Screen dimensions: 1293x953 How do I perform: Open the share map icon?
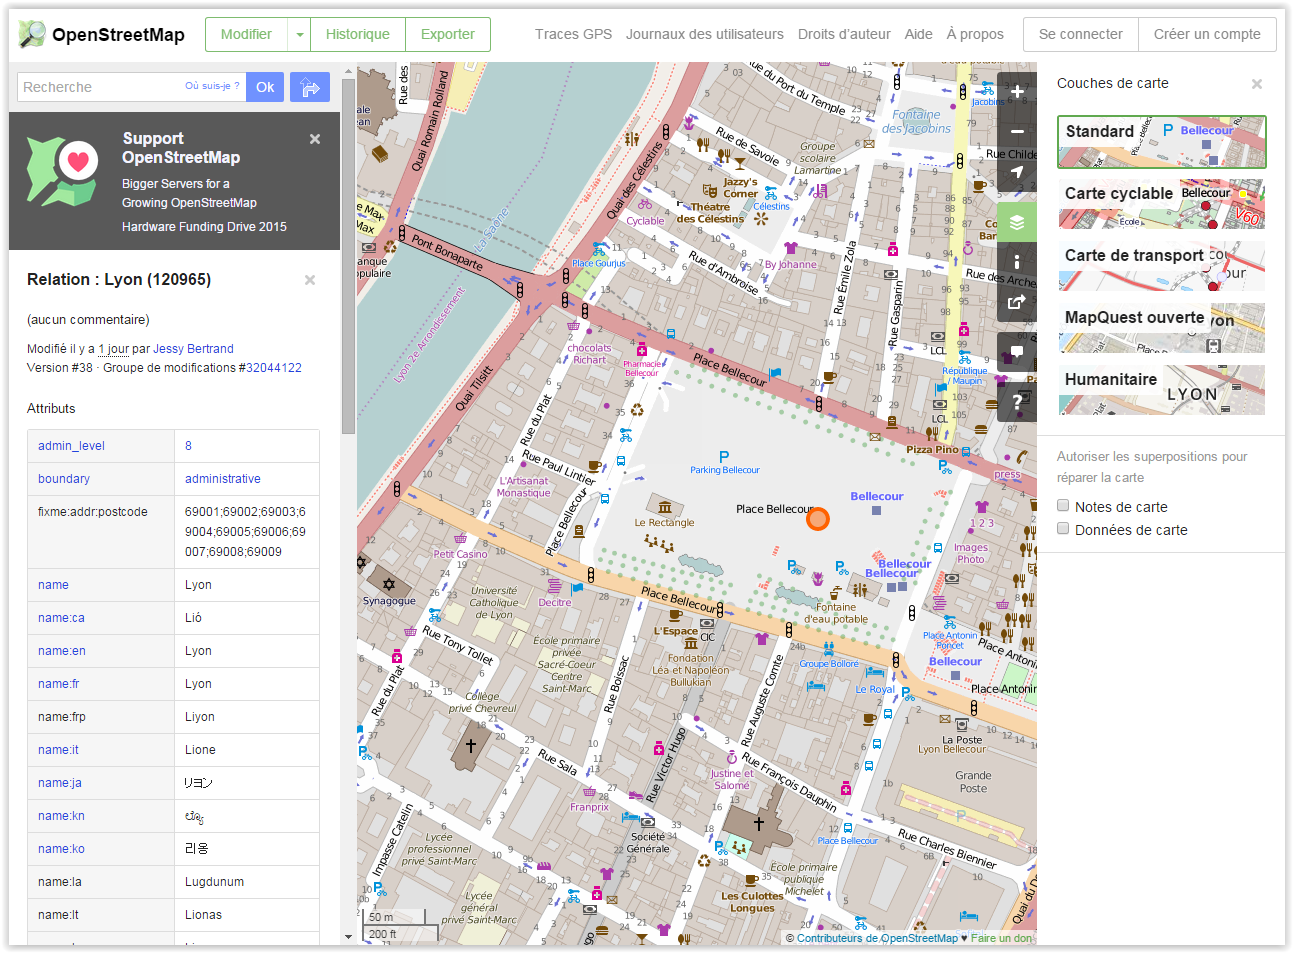pyautogui.click(x=1017, y=302)
